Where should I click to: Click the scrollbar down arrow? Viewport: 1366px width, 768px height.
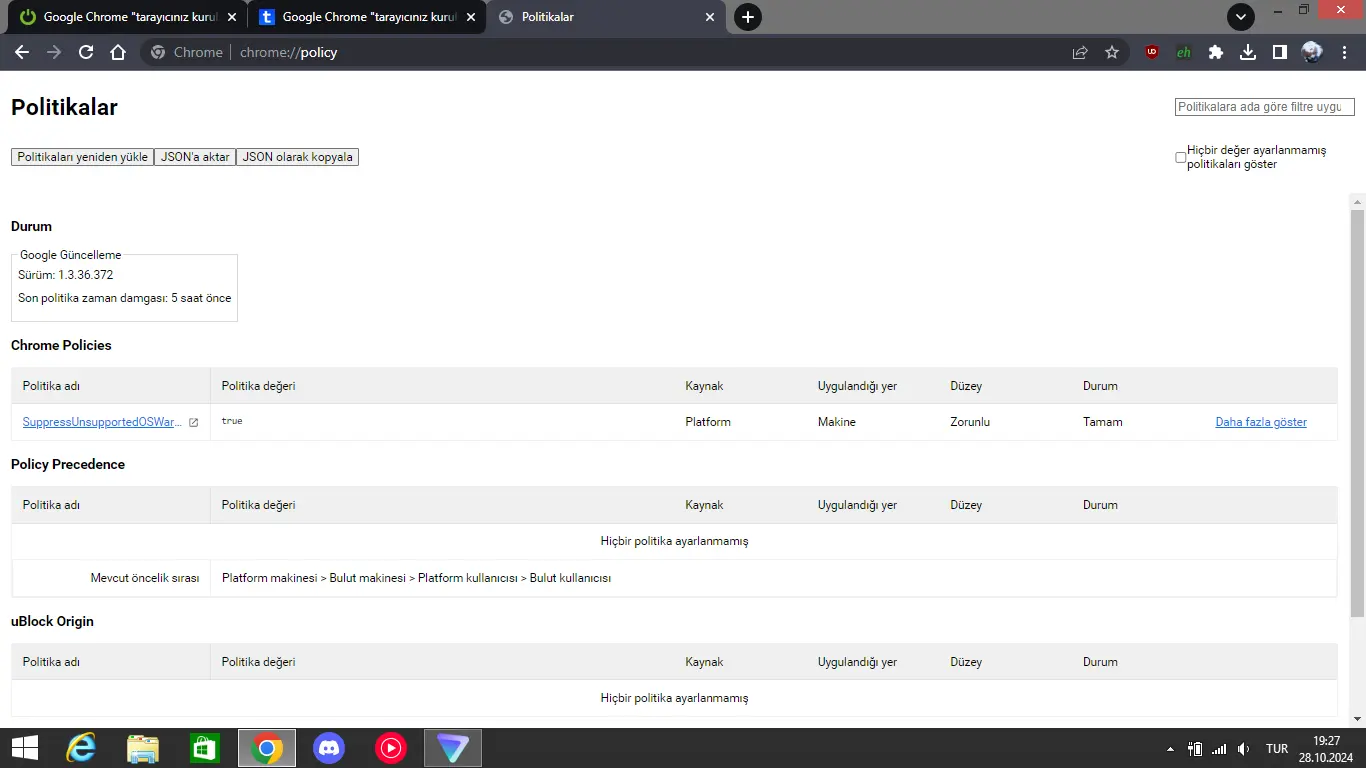pos(1357,718)
